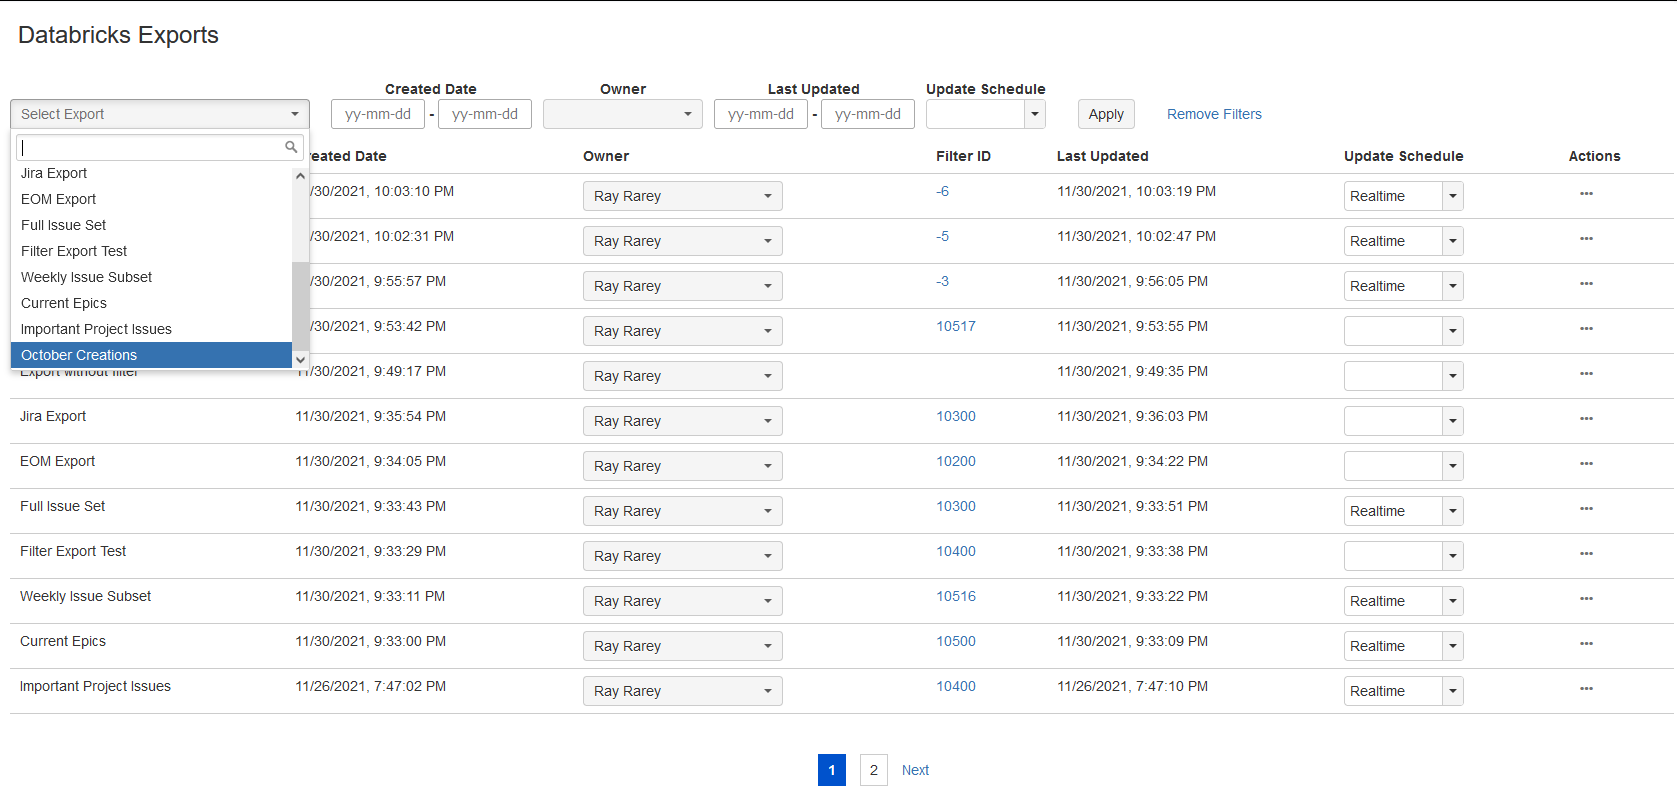Expand the Owner filter dropdown
Screen dimensions: 1677x796
622,114
